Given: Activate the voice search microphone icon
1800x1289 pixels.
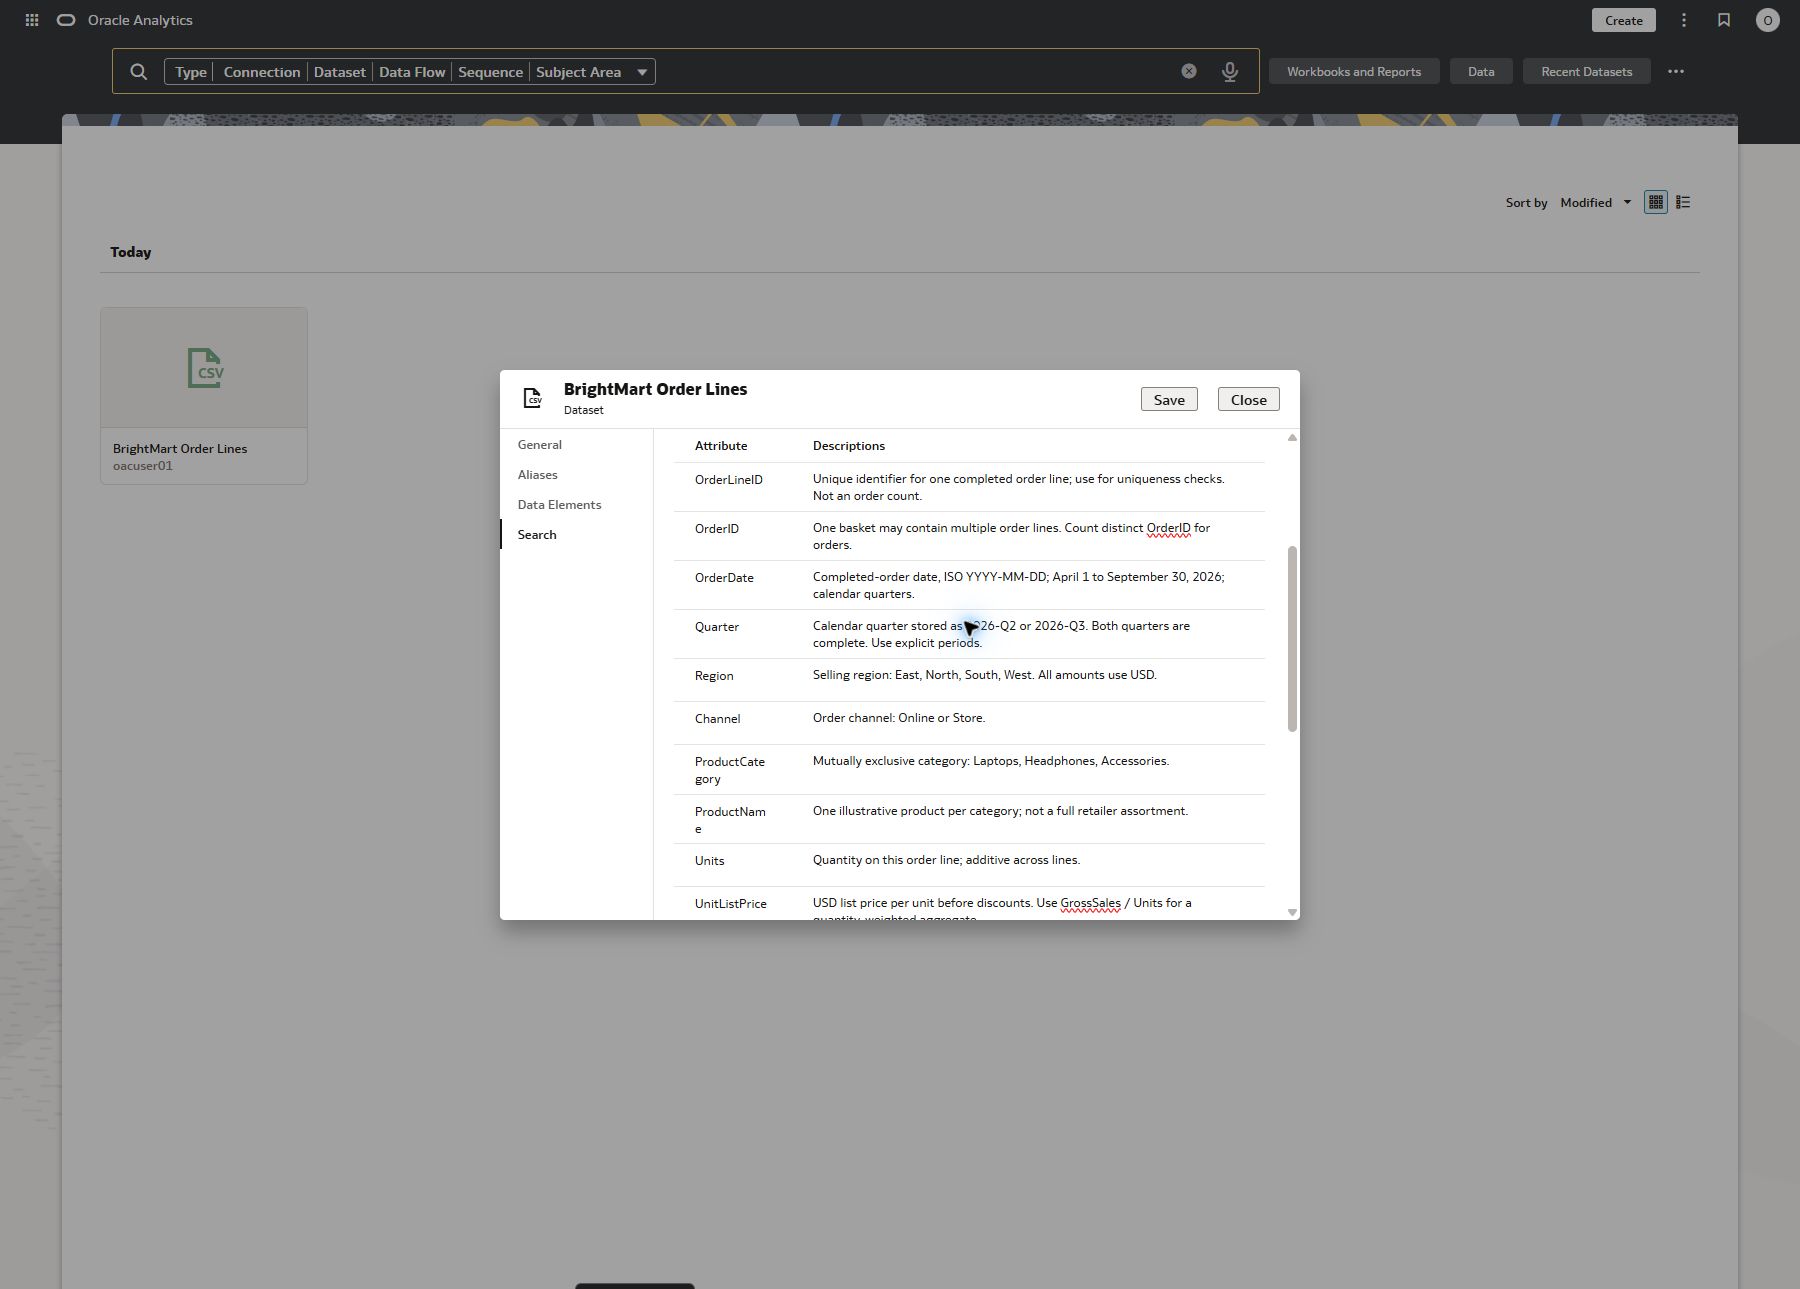Looking at the screenshot, I should click(1230, 72).
